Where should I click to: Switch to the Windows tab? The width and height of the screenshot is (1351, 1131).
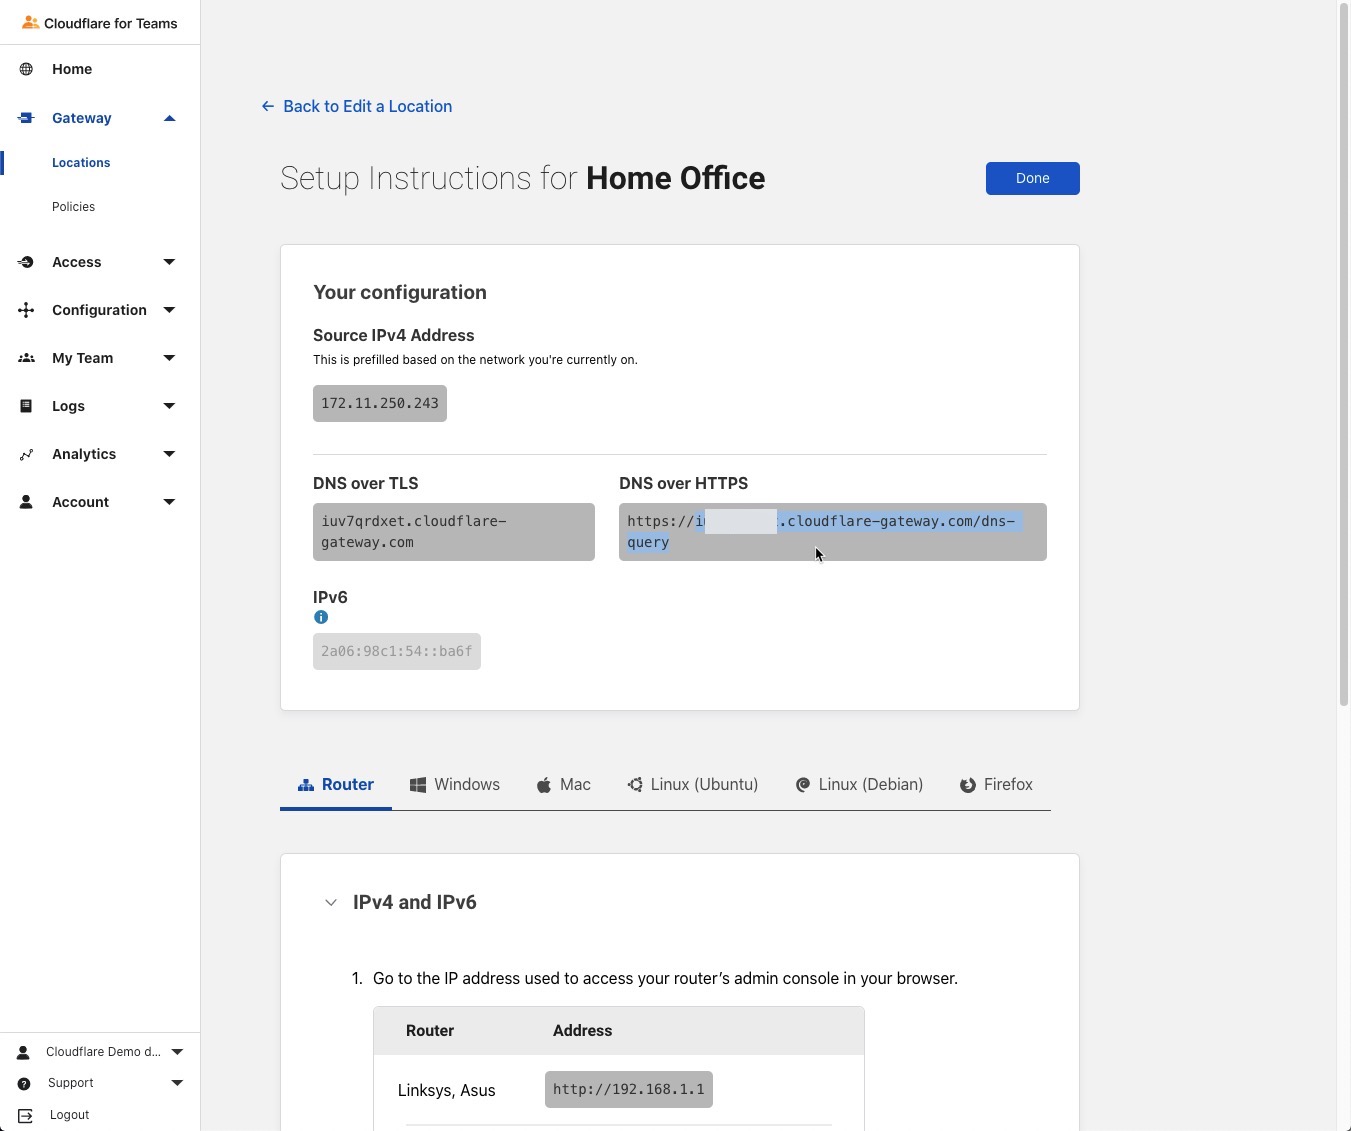454,785
